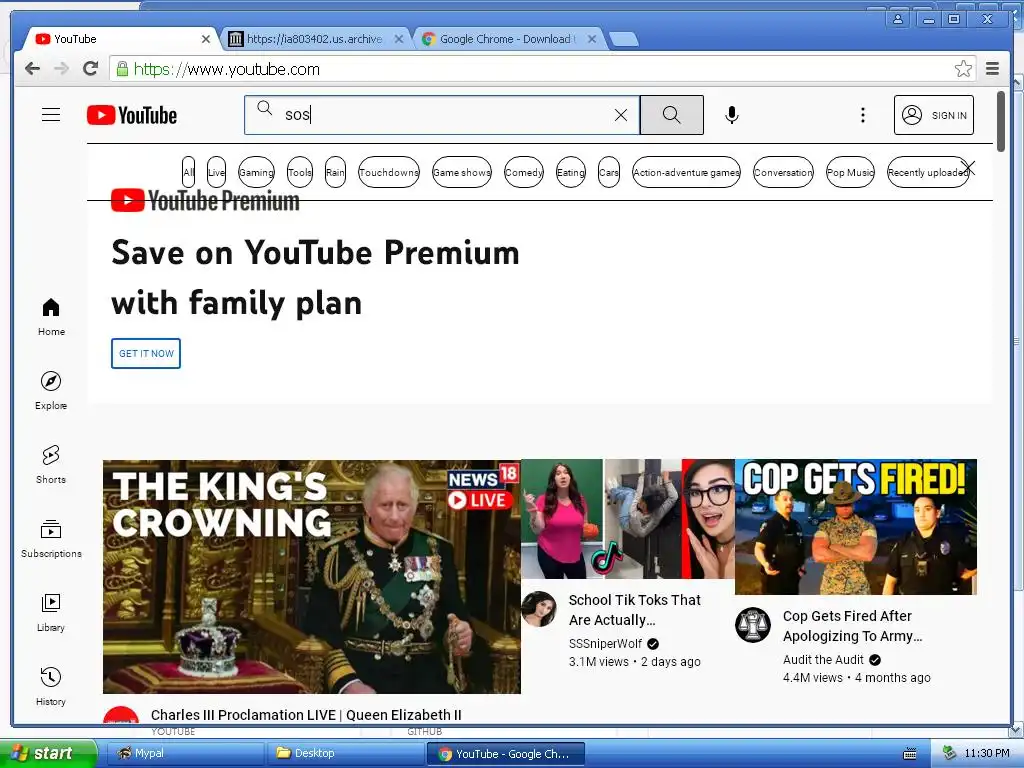Viewport: 1024px width, 768px height.
Task: Select the Touchdowns filter chip
Action: 389,172
